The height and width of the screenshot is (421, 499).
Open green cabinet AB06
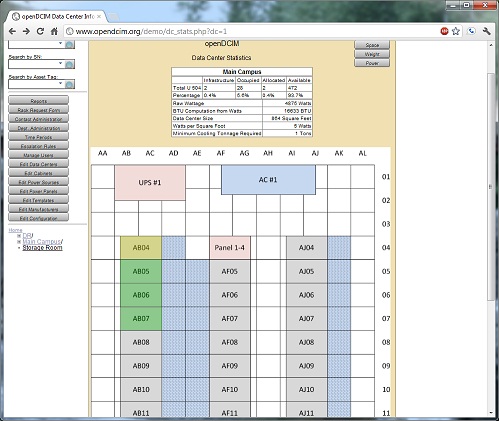(x=141, y=295)
